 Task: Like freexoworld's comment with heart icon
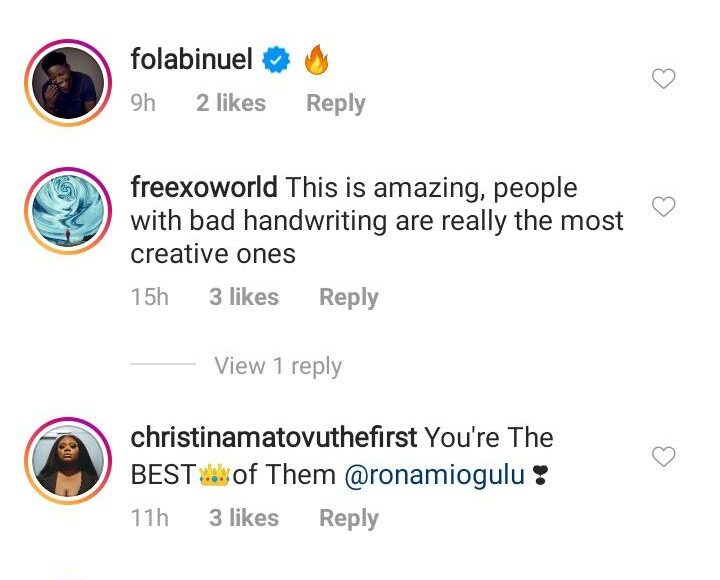click(664, 207)
